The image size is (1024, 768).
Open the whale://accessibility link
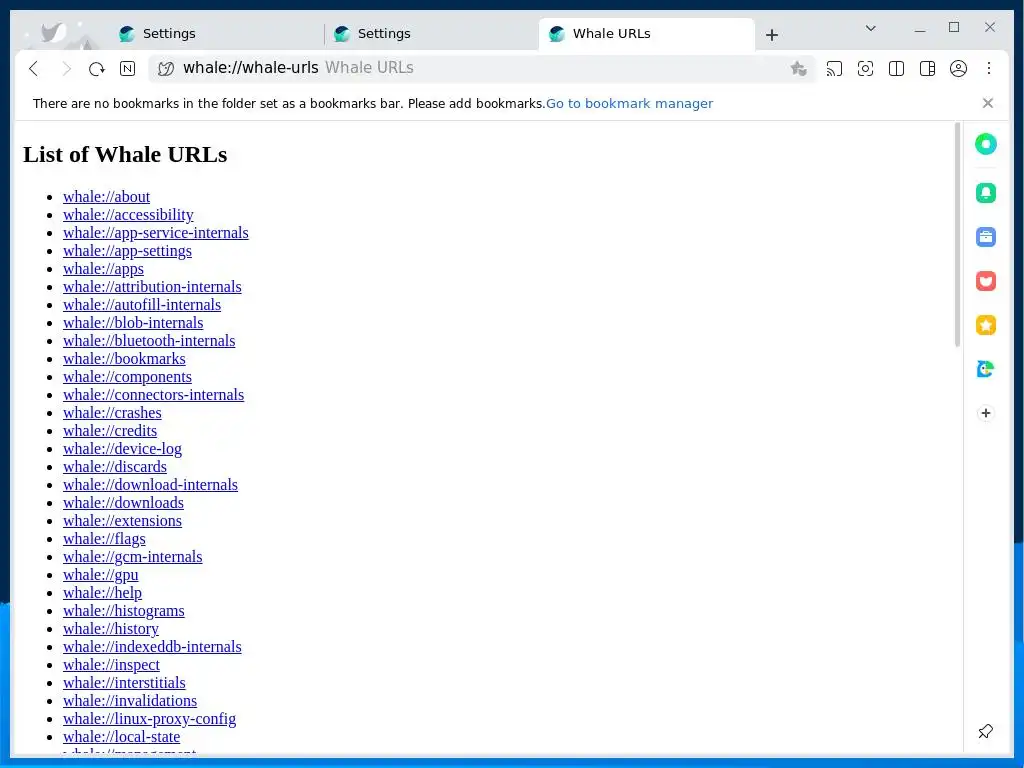pyautogui.click(x=128, y=215)
